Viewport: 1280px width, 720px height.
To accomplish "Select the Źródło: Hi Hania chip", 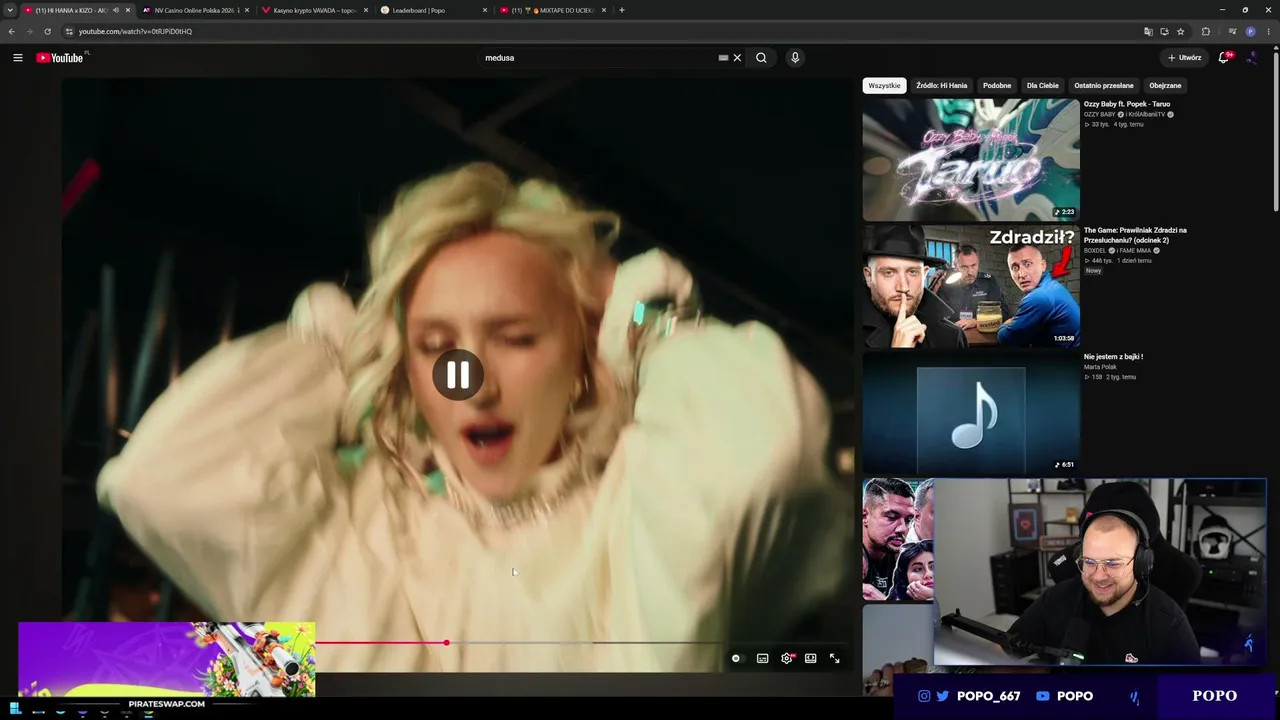I will 942,86.
